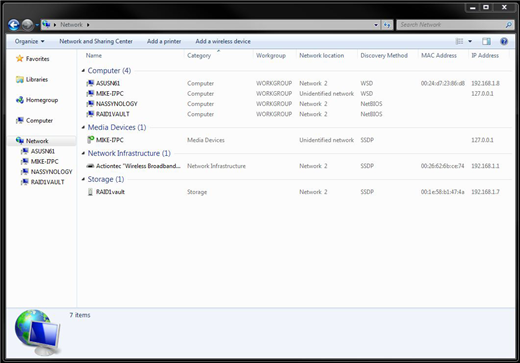This screenshot has width=520, height=363.
Task: Sort by the Network location column header
Action: [321, 55]
